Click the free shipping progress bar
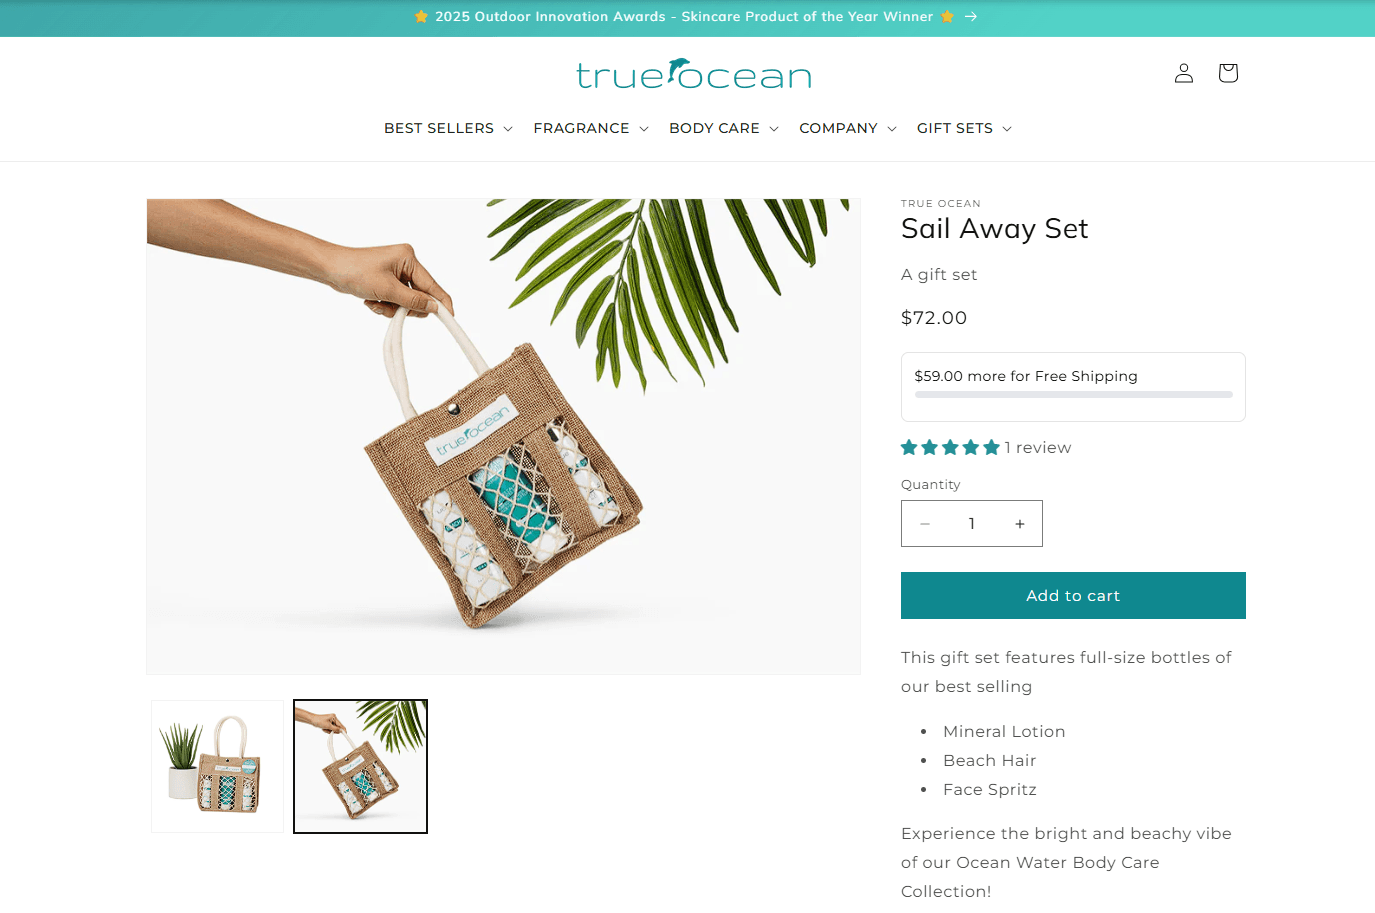Image resolution: width=1375 pixels, height=913 pixels. tap(1073, 395)
